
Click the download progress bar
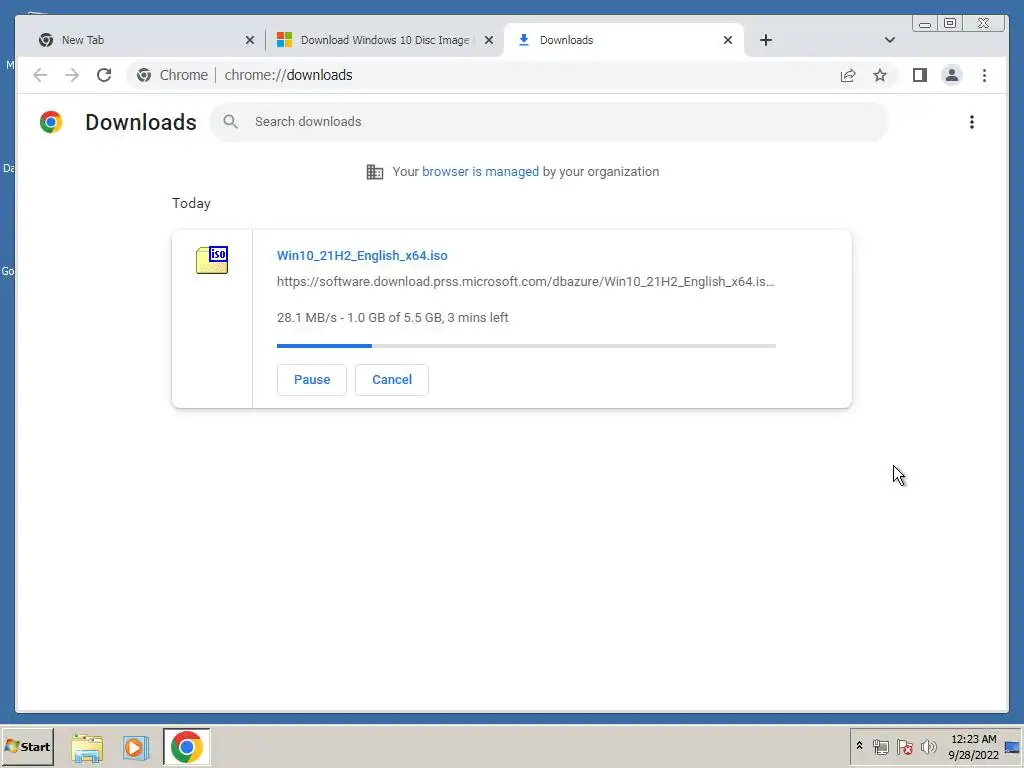(526, 345)
